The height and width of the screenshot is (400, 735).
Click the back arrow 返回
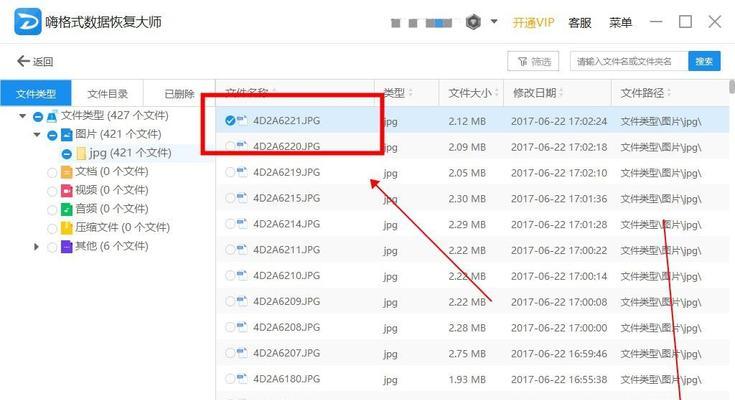tap(35, 61)
